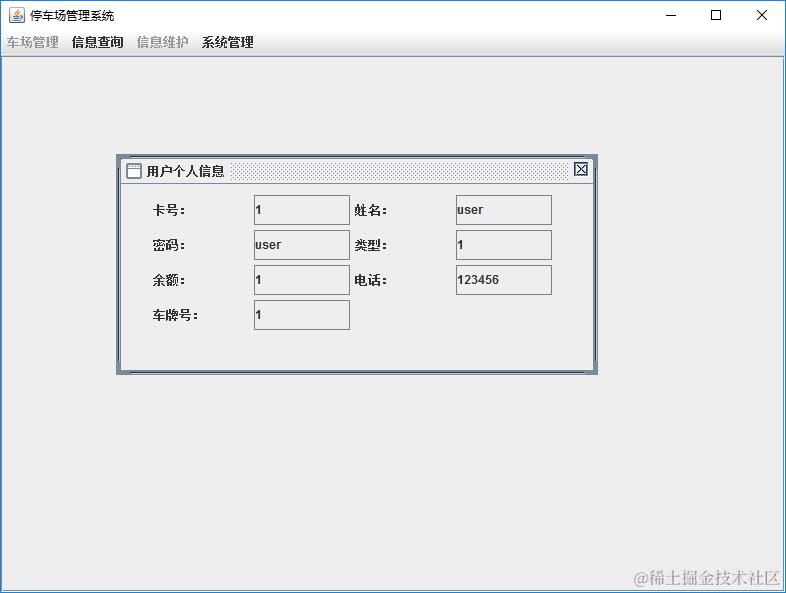Click the 姓名: label
The image size is (786, 593).
point(371,210)
